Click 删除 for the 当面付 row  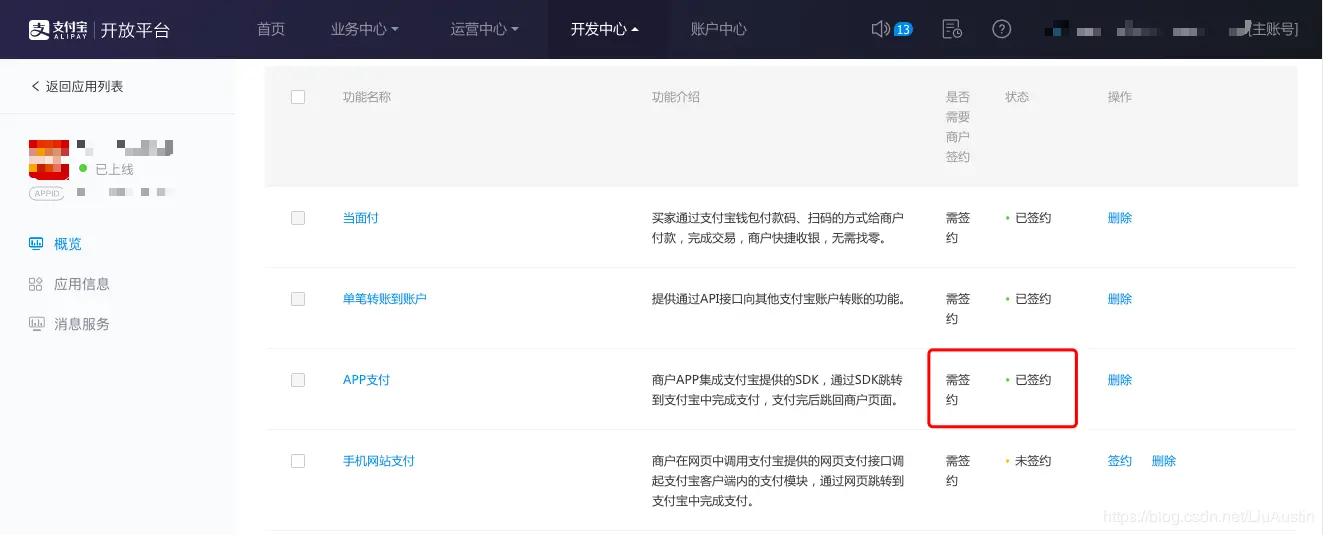coord(1120,218)
